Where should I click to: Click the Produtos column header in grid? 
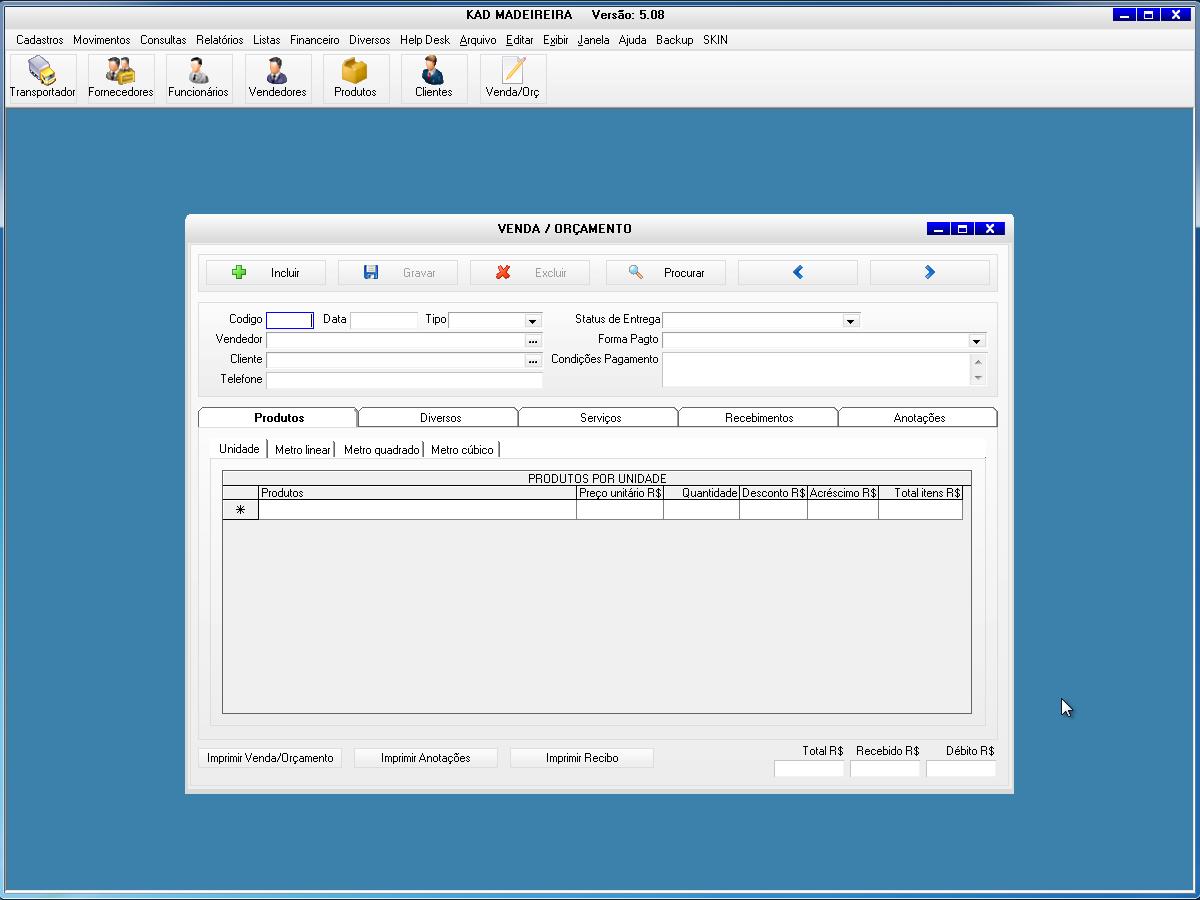click(x=417, y=493)
